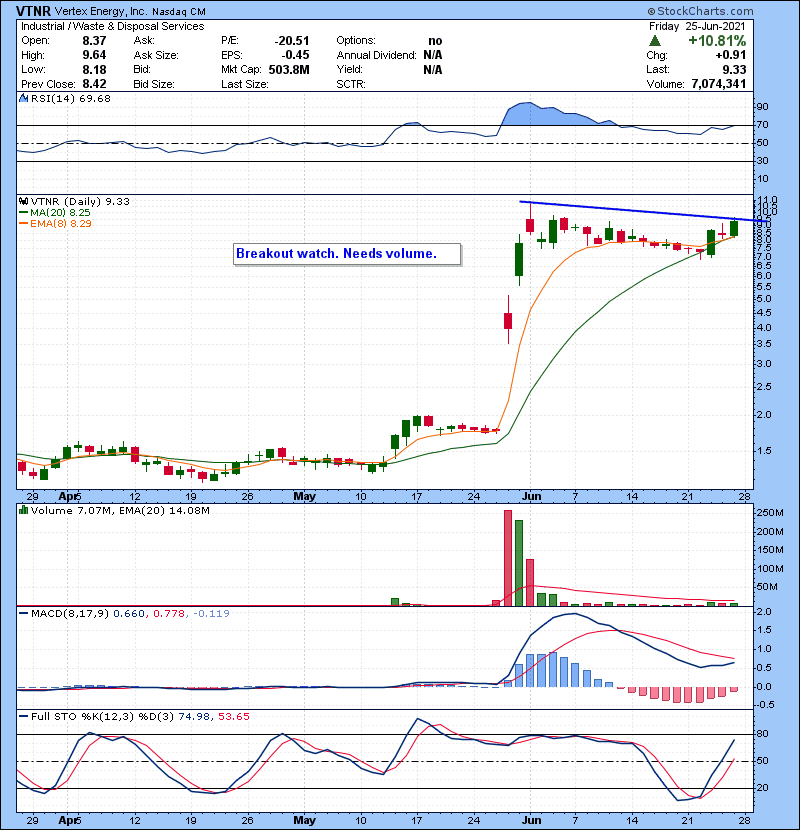Click the blue MACD legend line marker
The image size is (800, 830).
coord(23,614)
